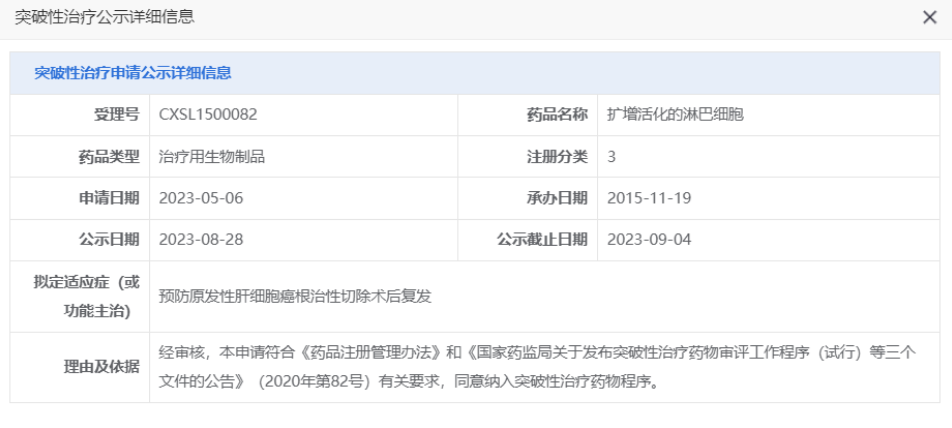The image size is (952, 428).
Task: Click the application date 2023-05-06
Action: [x=201, y=198]
